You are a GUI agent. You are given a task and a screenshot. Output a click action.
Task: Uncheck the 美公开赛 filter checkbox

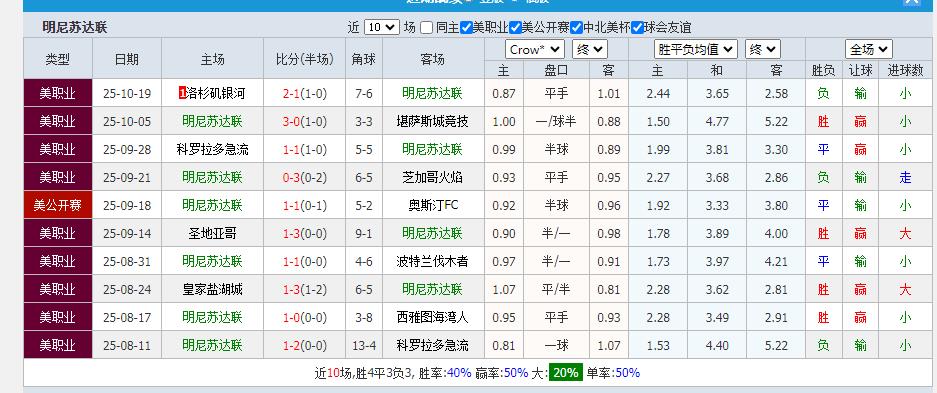click(x=516, y=27)
